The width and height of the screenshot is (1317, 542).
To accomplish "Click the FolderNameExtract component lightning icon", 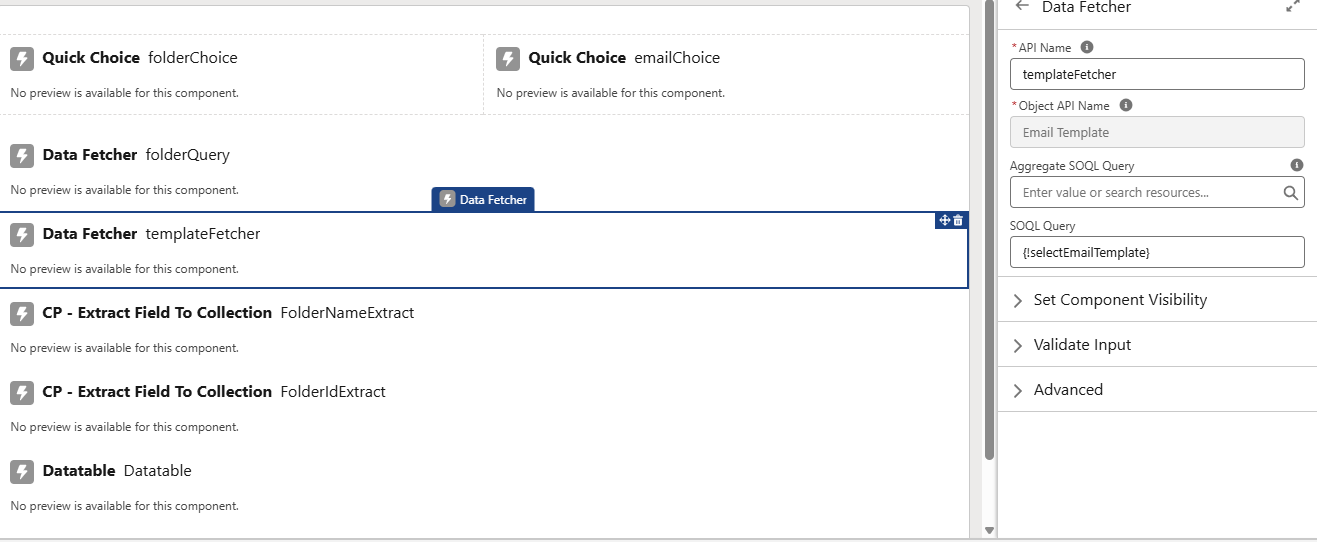I will click(22, 314).
